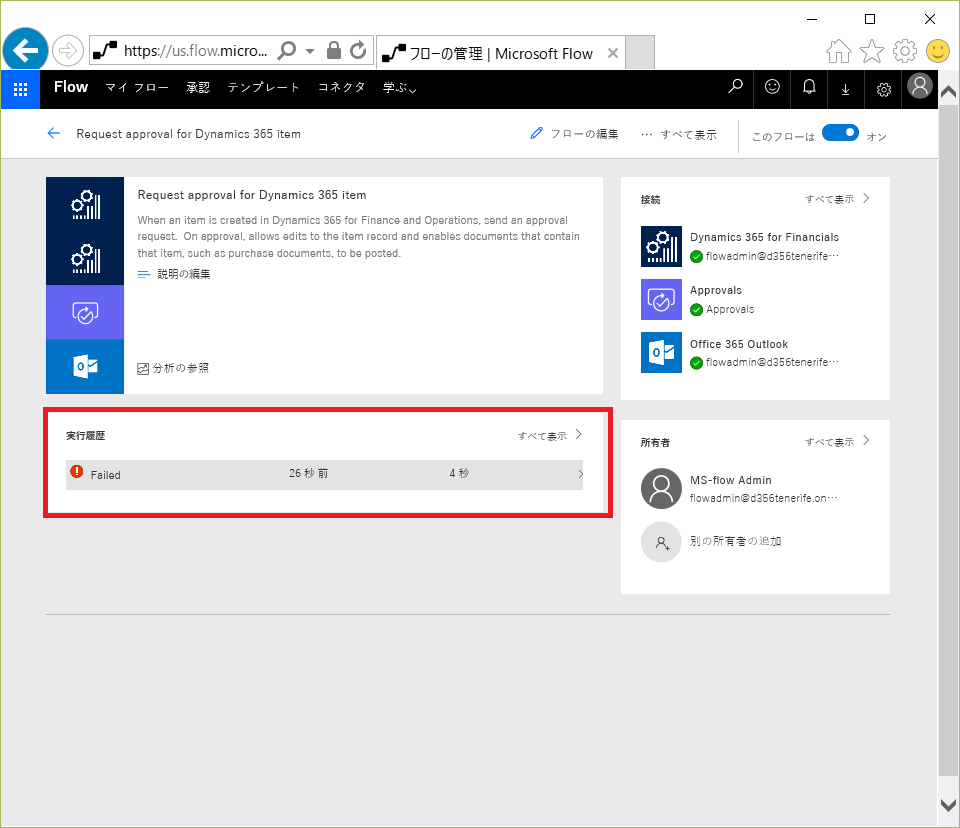Click the pencil edit flow icon
Image resolution: width=960 pixels, height=828 pixels.
[x=536, y=133]
